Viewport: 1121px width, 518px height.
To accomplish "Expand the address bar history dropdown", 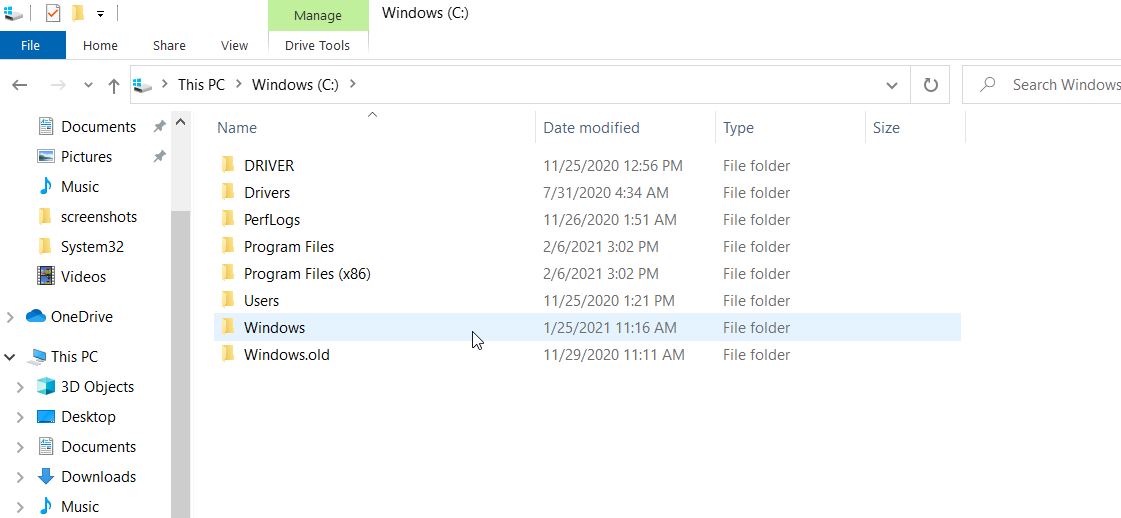I will 892,85.
